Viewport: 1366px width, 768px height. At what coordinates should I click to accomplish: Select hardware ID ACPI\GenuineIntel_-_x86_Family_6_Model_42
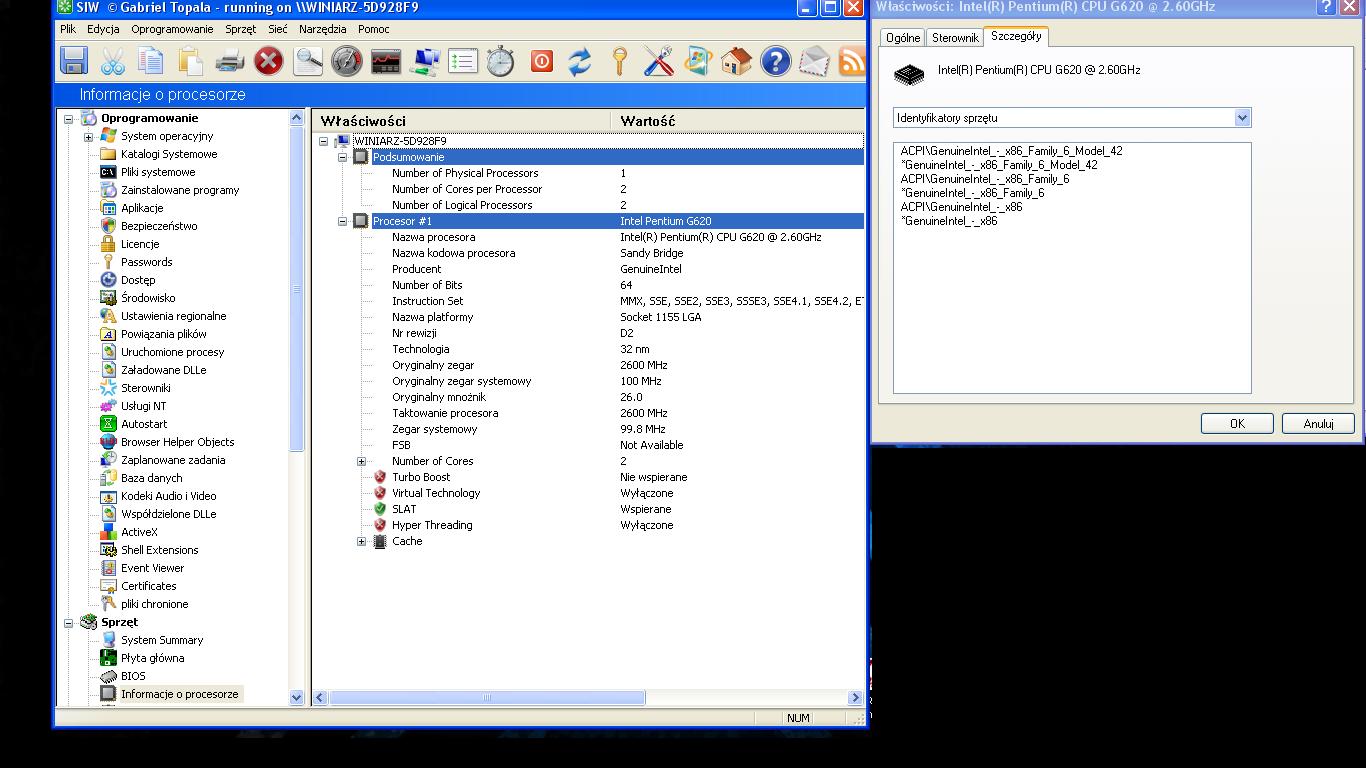(x=1011, y=151)
